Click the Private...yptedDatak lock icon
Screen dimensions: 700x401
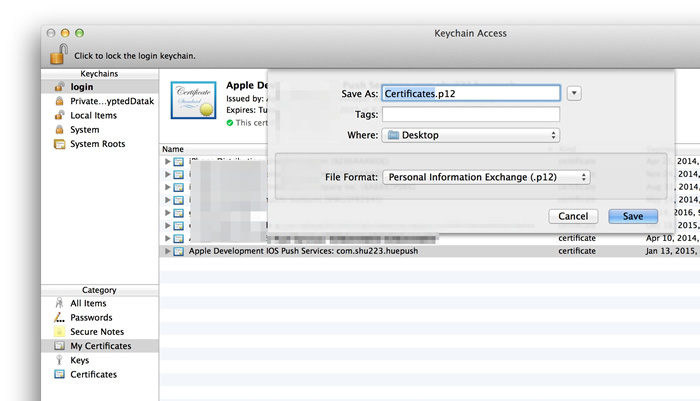click(x=59, y=101)
